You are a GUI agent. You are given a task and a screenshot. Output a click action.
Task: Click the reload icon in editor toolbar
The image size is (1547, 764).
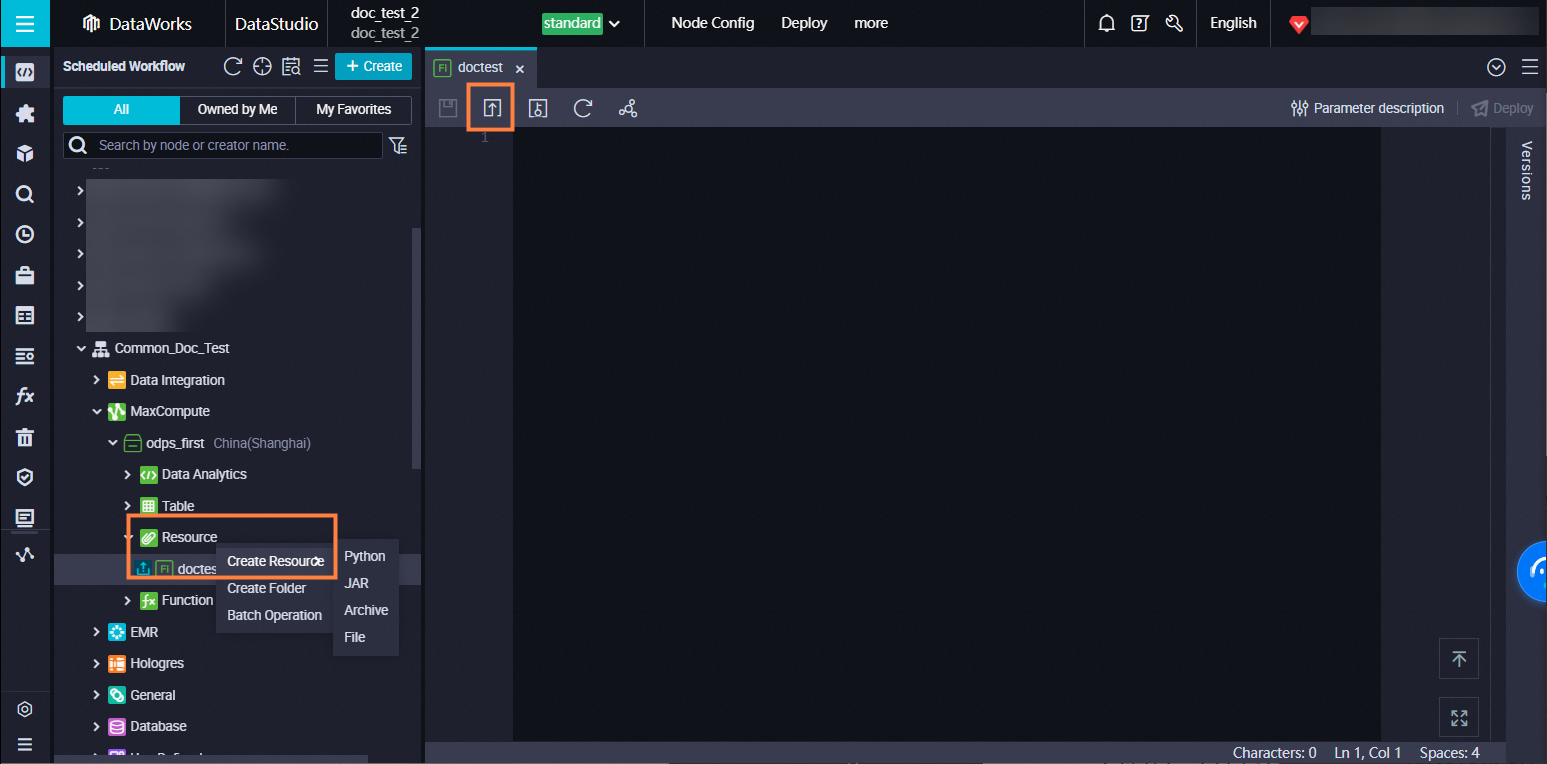pos(583,108)
